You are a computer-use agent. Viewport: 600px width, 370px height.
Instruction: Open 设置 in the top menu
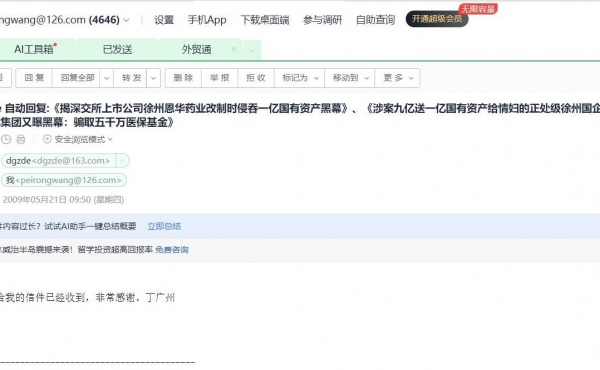tap(164, 20)
